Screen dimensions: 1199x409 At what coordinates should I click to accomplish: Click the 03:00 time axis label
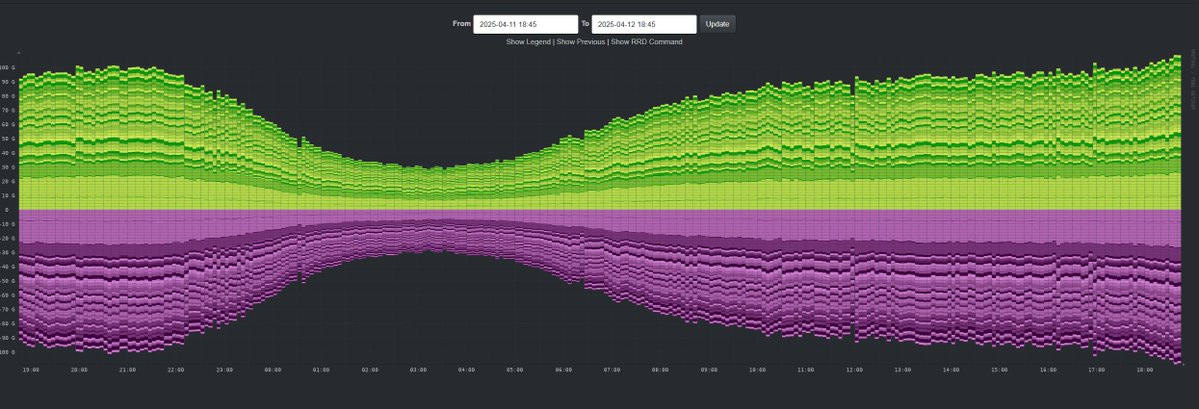[418, 370]
